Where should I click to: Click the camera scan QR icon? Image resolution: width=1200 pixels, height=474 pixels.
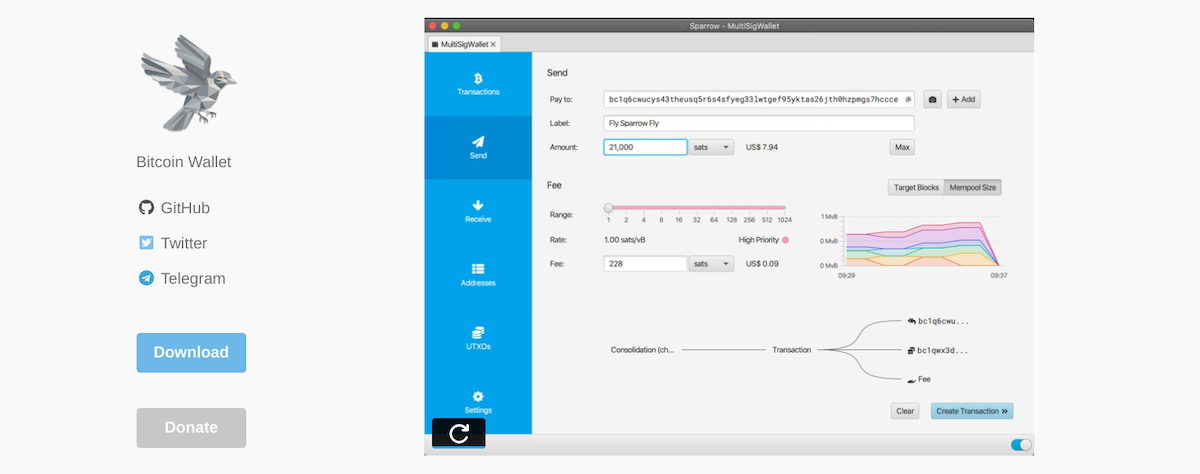click(932, 99)
